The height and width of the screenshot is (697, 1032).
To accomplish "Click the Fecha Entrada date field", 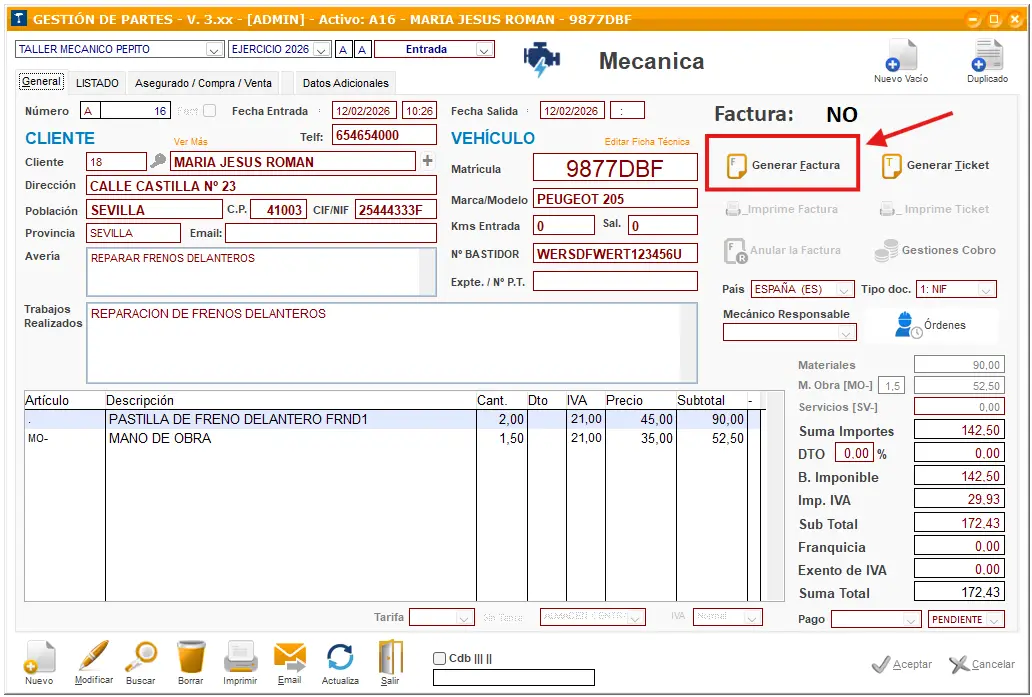I will pyautogui.click(x=364, y=111).
